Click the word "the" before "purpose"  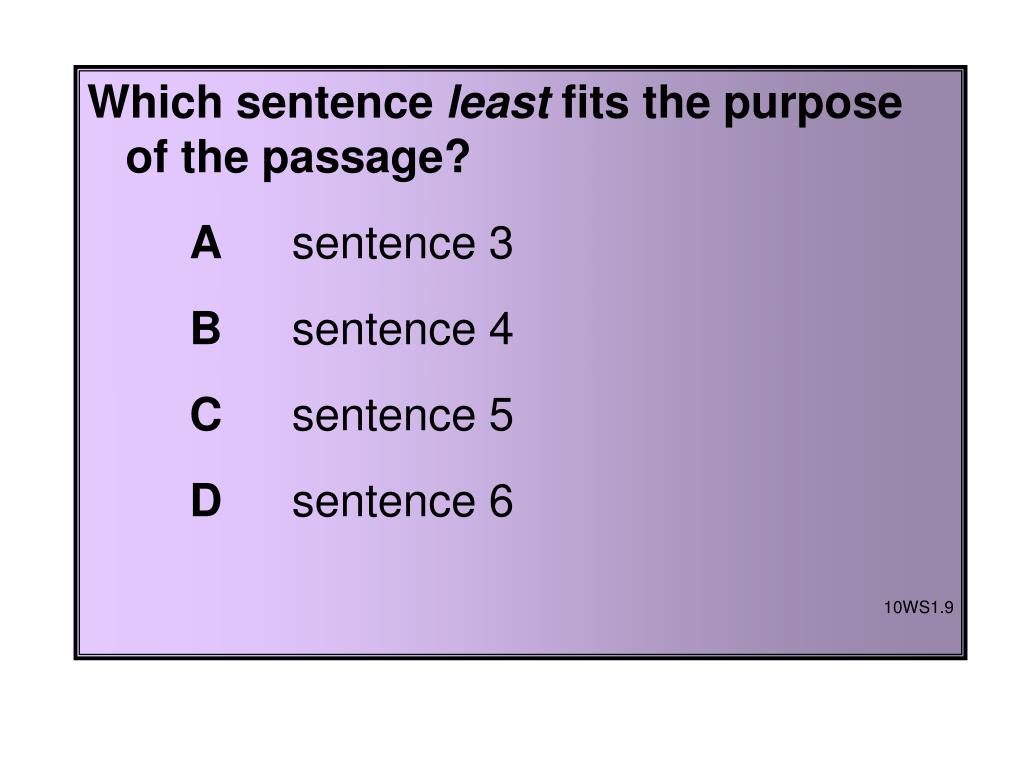point(676,103)
